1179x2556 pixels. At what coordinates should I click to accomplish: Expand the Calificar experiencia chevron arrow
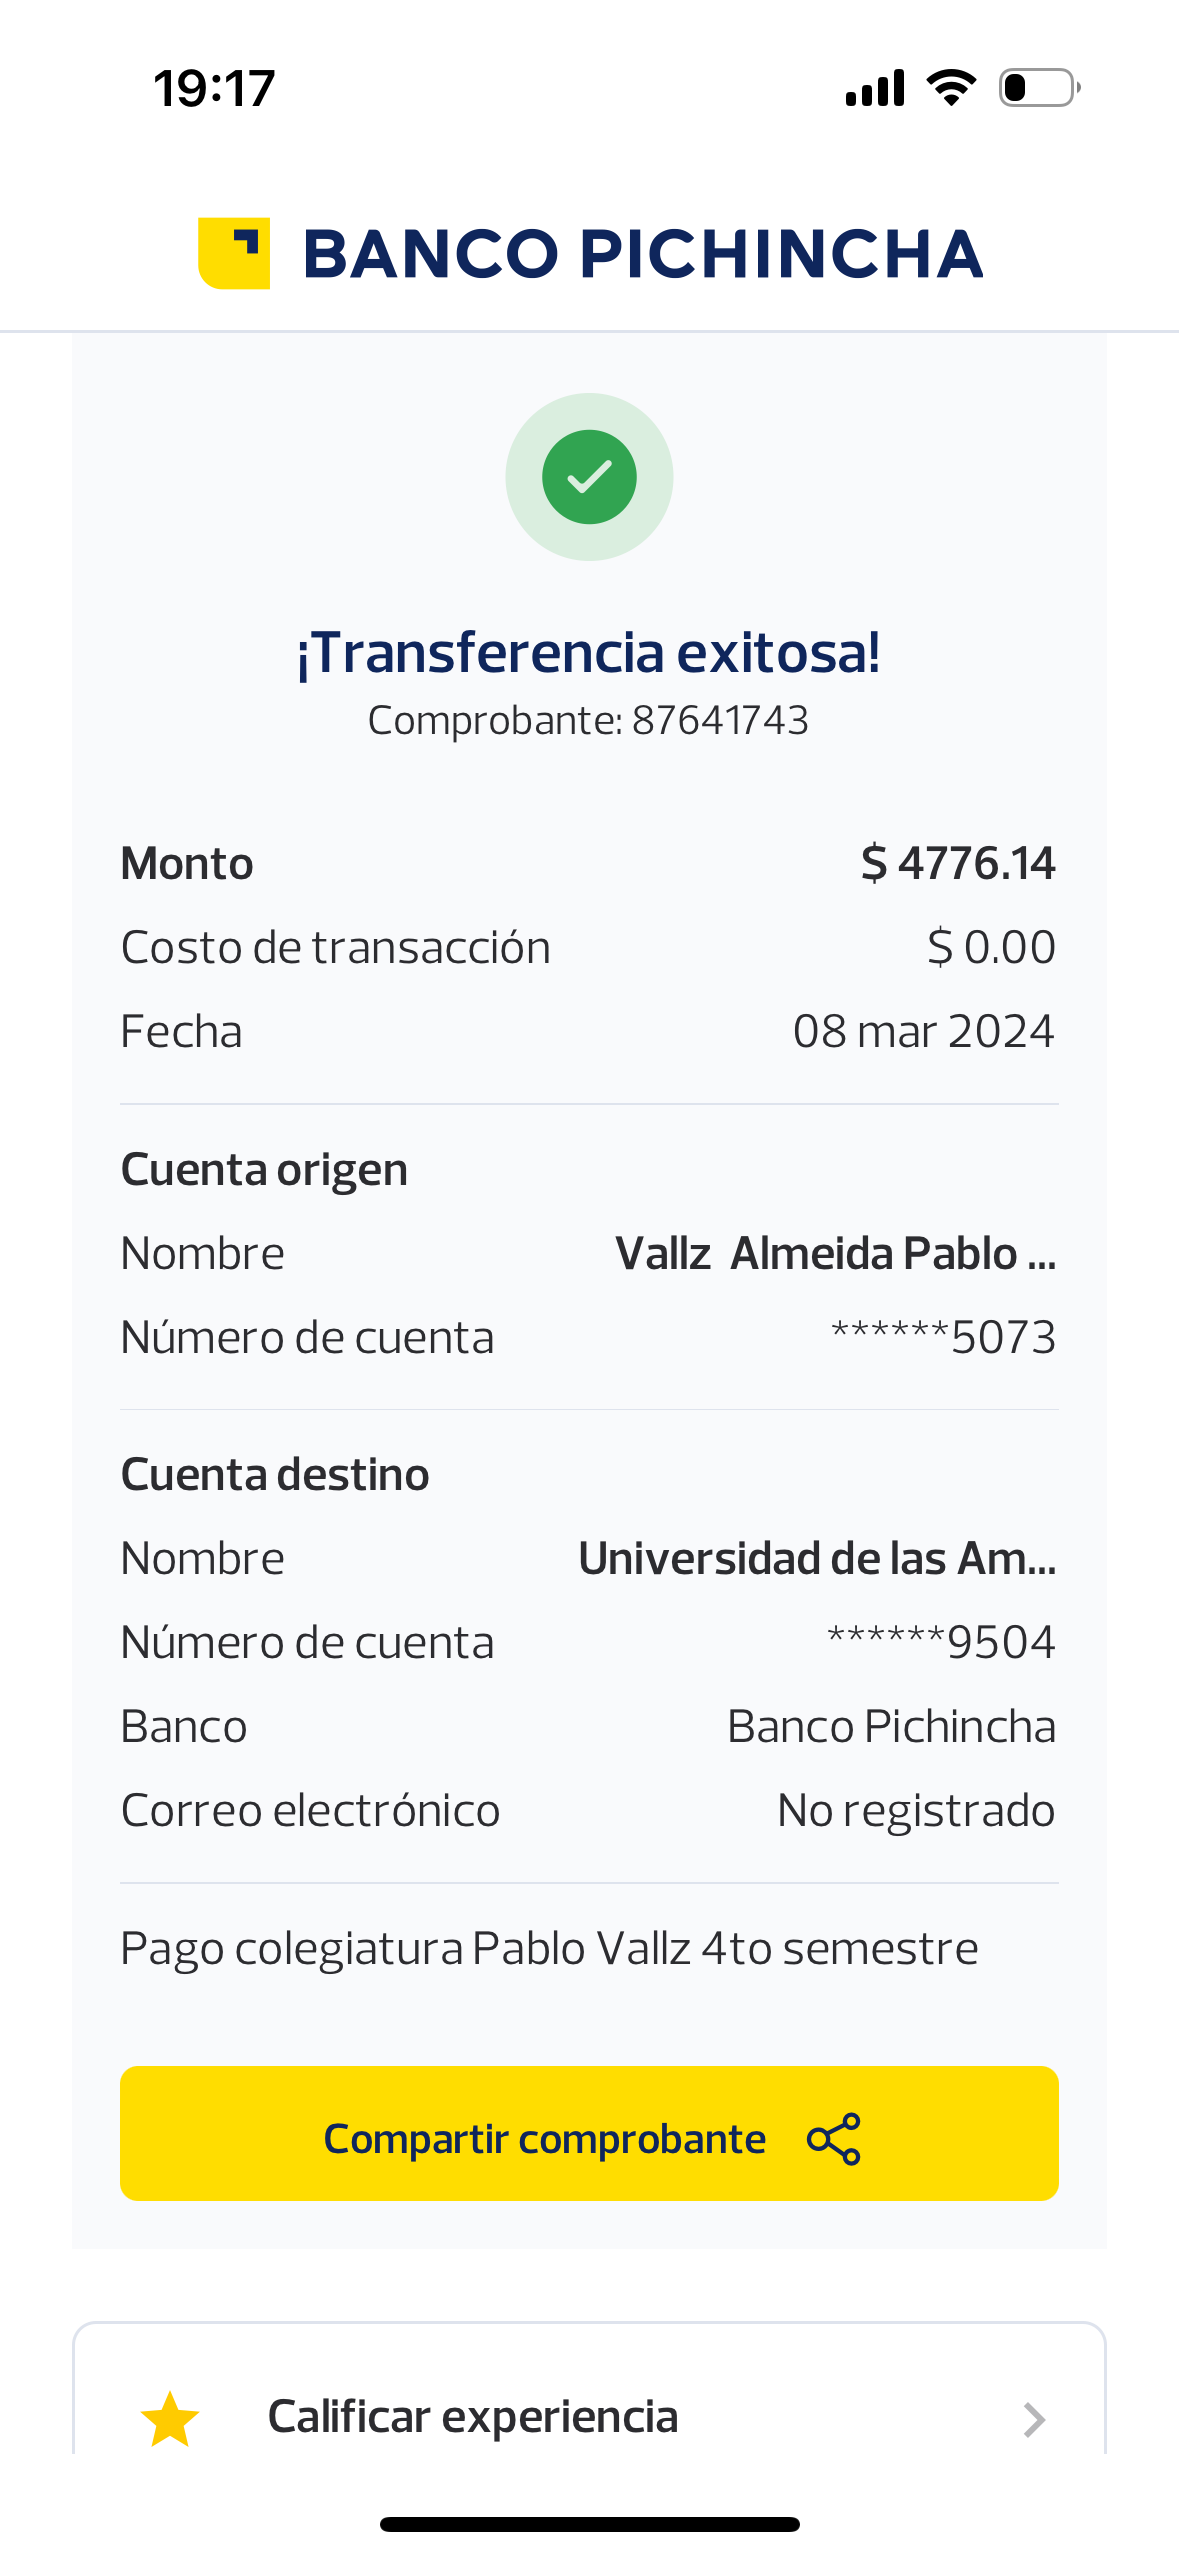tap(1034, 2419)
